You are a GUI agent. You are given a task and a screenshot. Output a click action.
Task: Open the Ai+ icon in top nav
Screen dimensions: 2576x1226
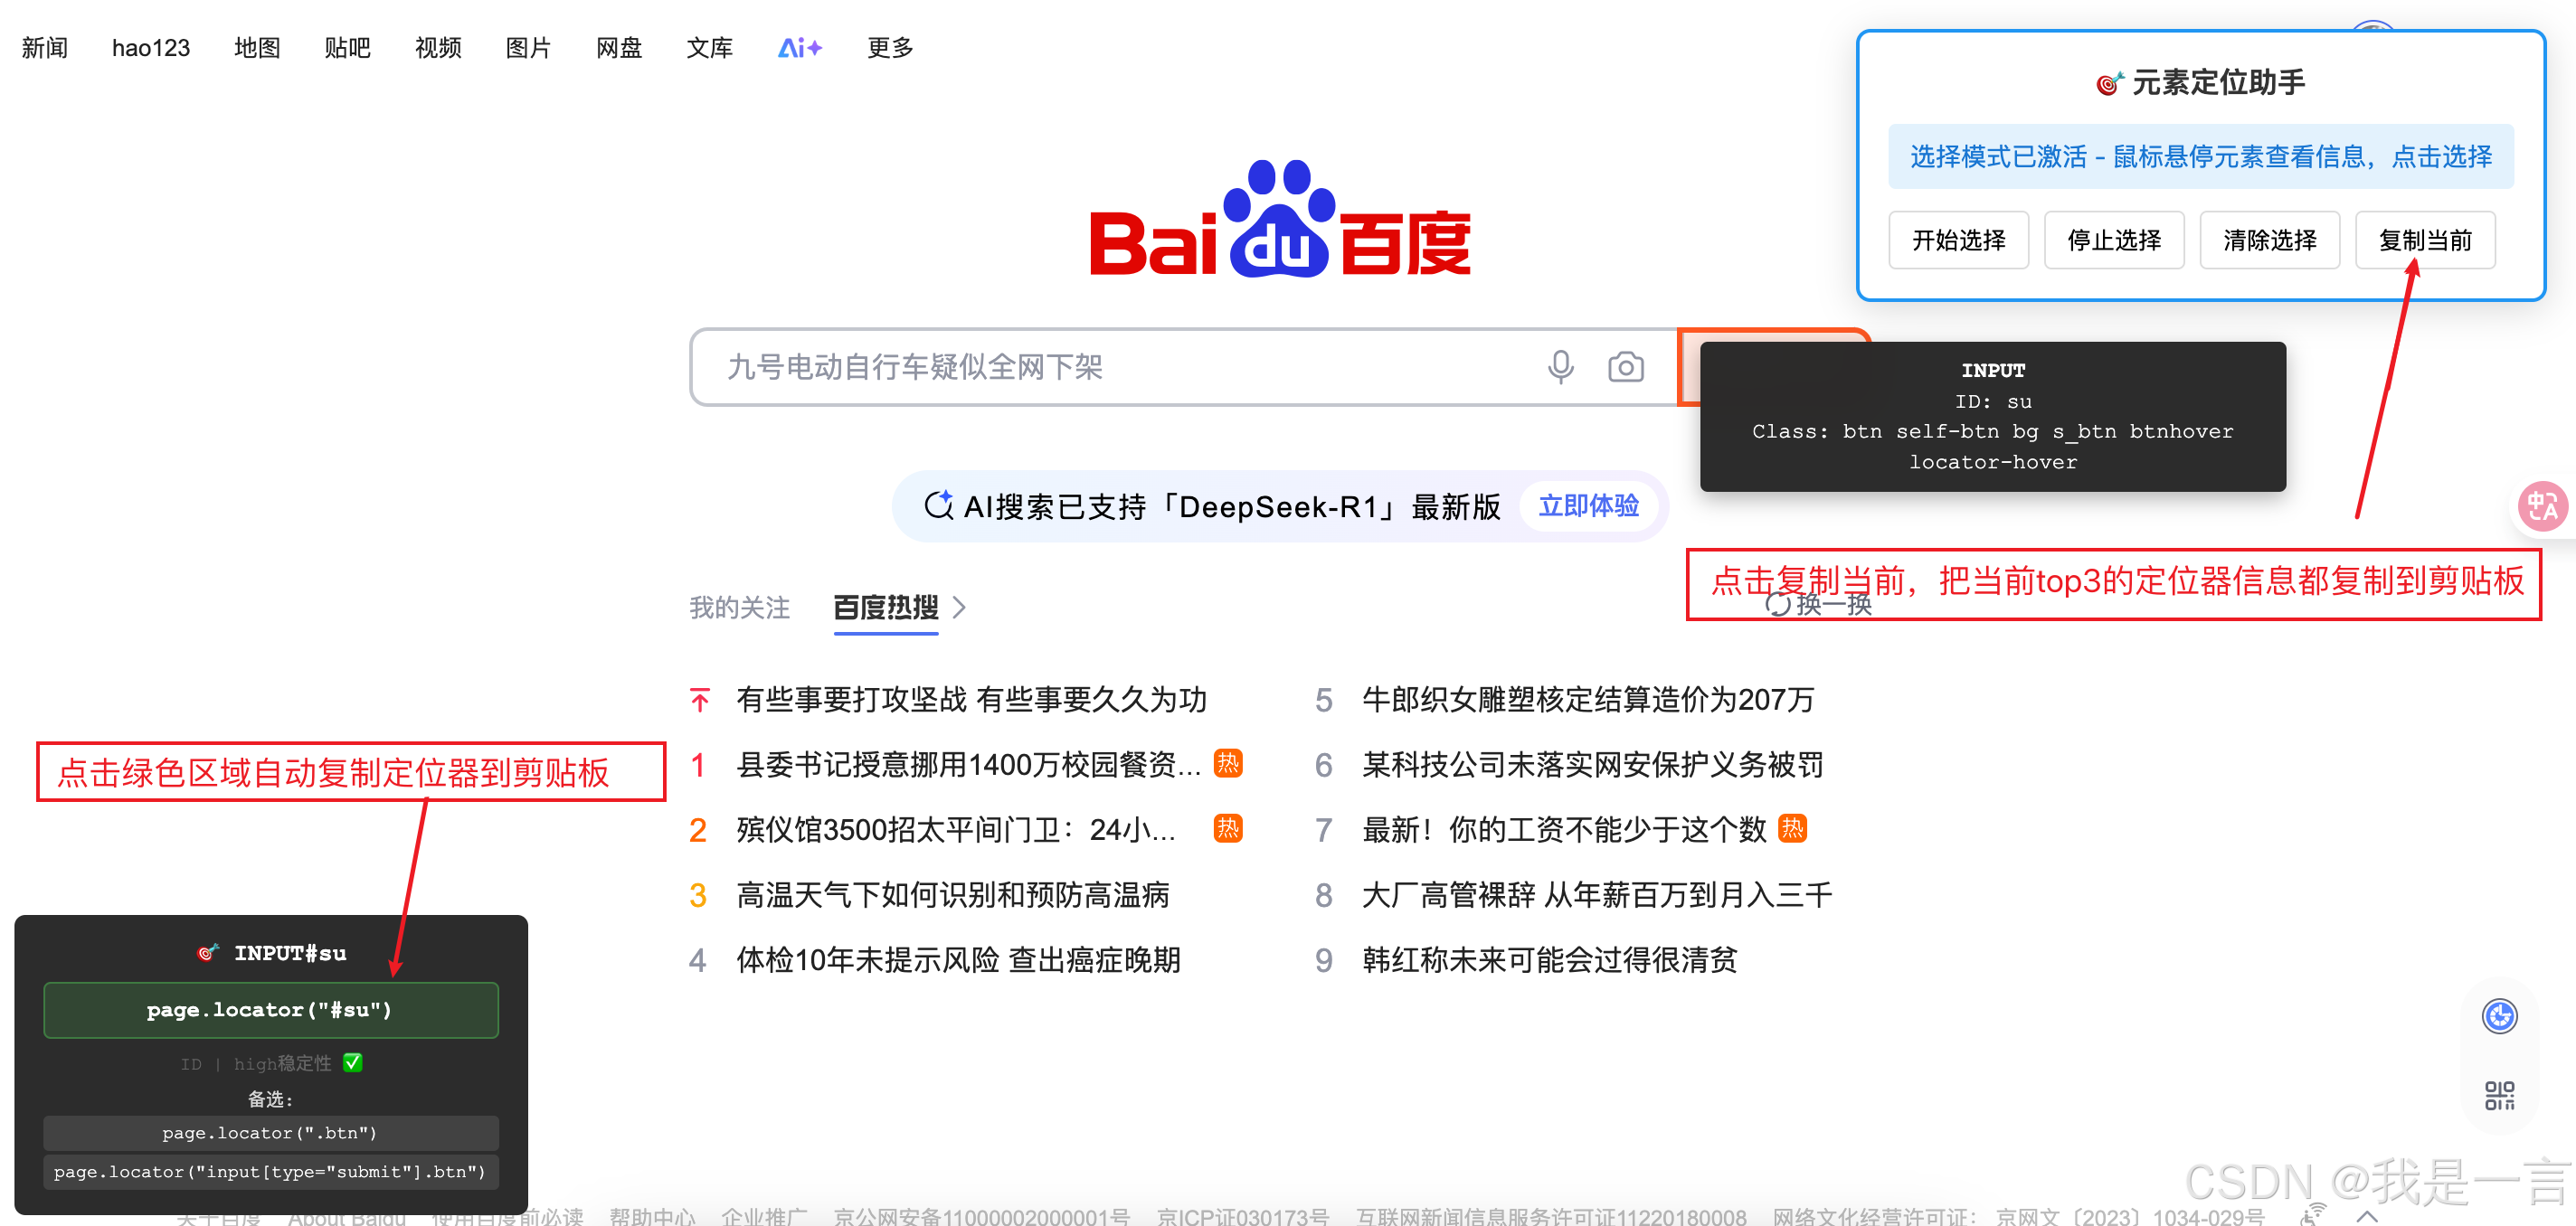click(x=800, y=47)
